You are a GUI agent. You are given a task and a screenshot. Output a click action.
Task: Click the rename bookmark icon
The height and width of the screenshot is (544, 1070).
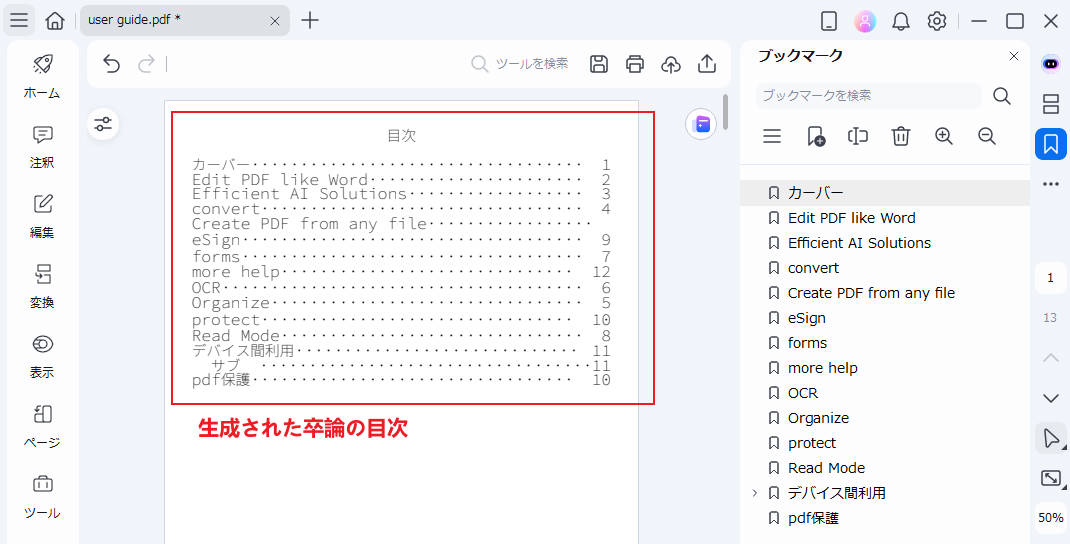coord(858,137)
